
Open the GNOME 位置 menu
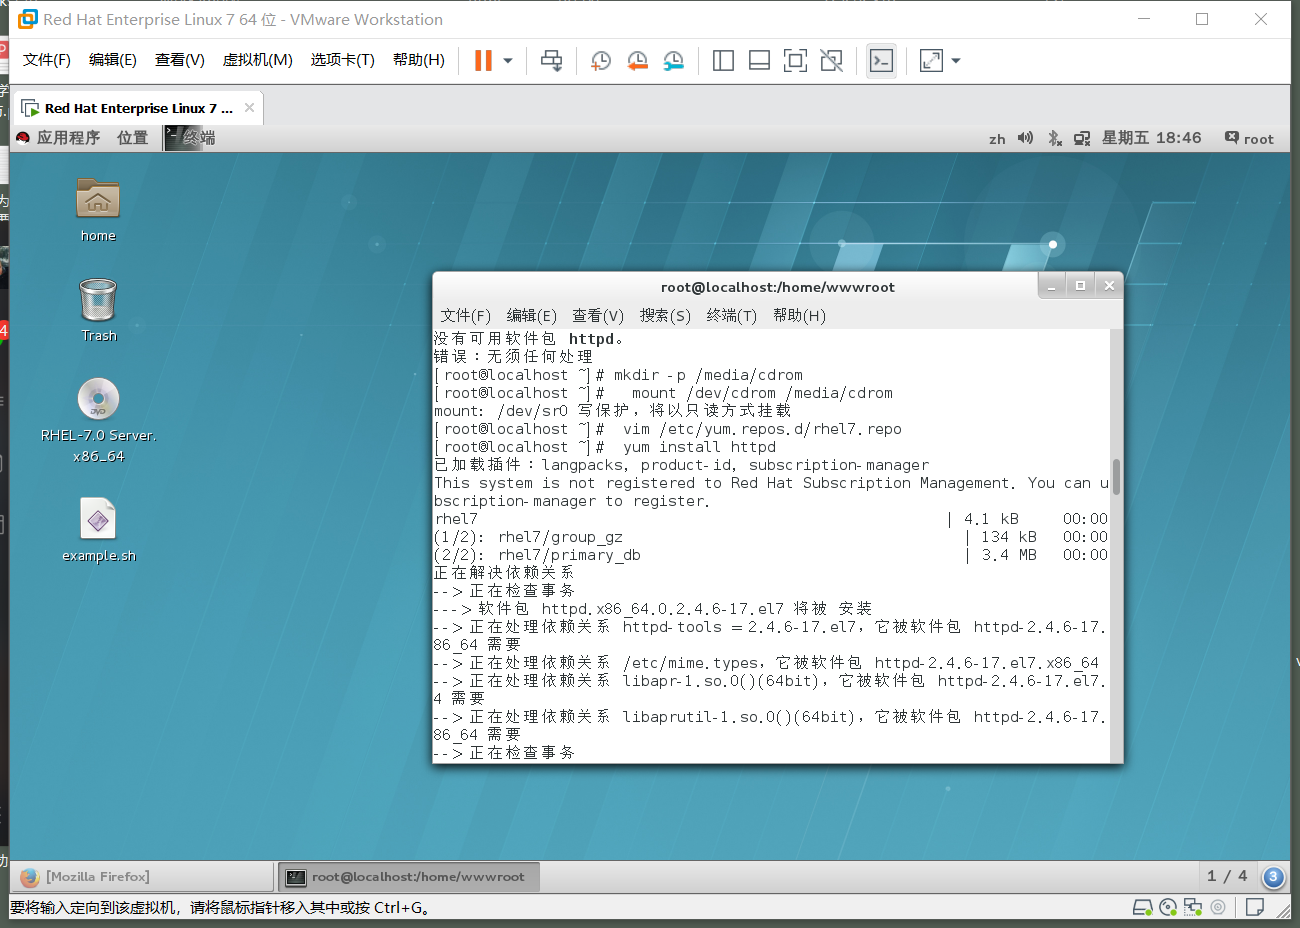[132, 138]
